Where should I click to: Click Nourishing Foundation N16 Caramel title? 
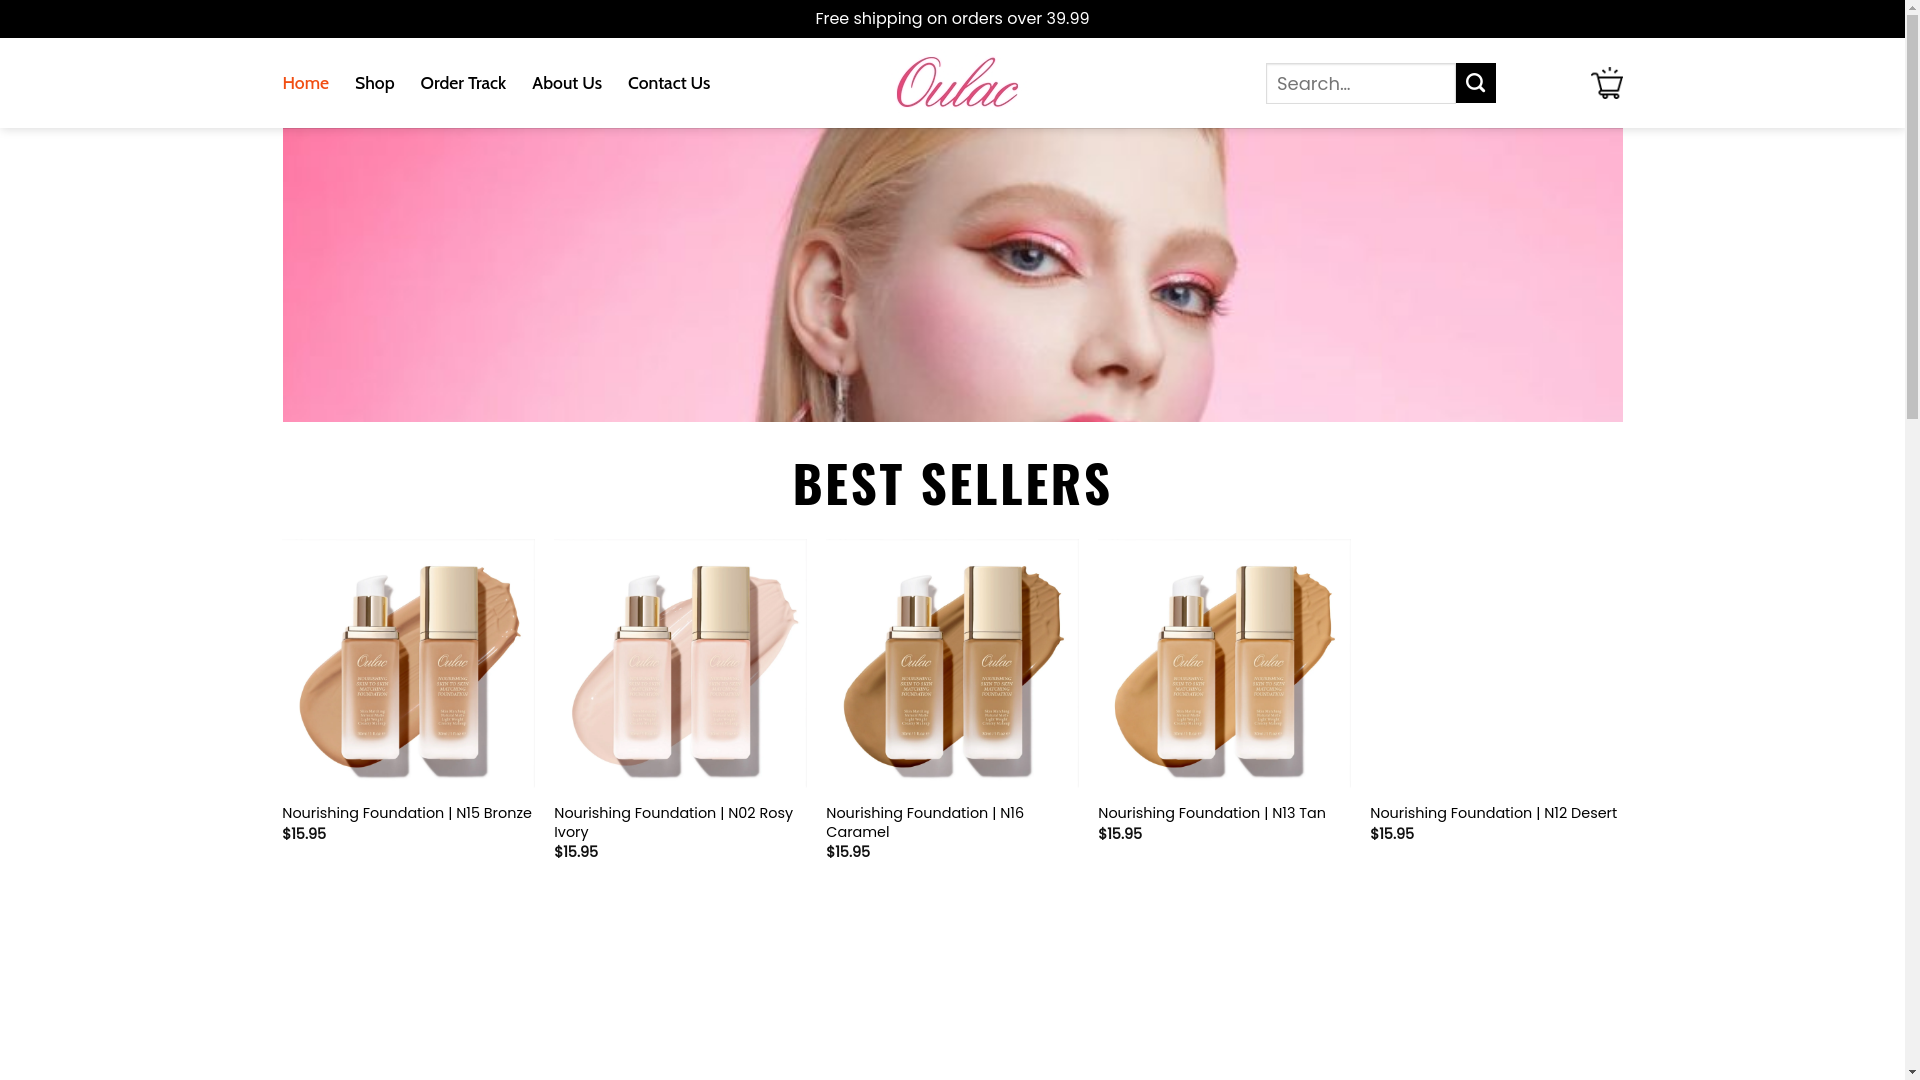(x=925, y=822)
